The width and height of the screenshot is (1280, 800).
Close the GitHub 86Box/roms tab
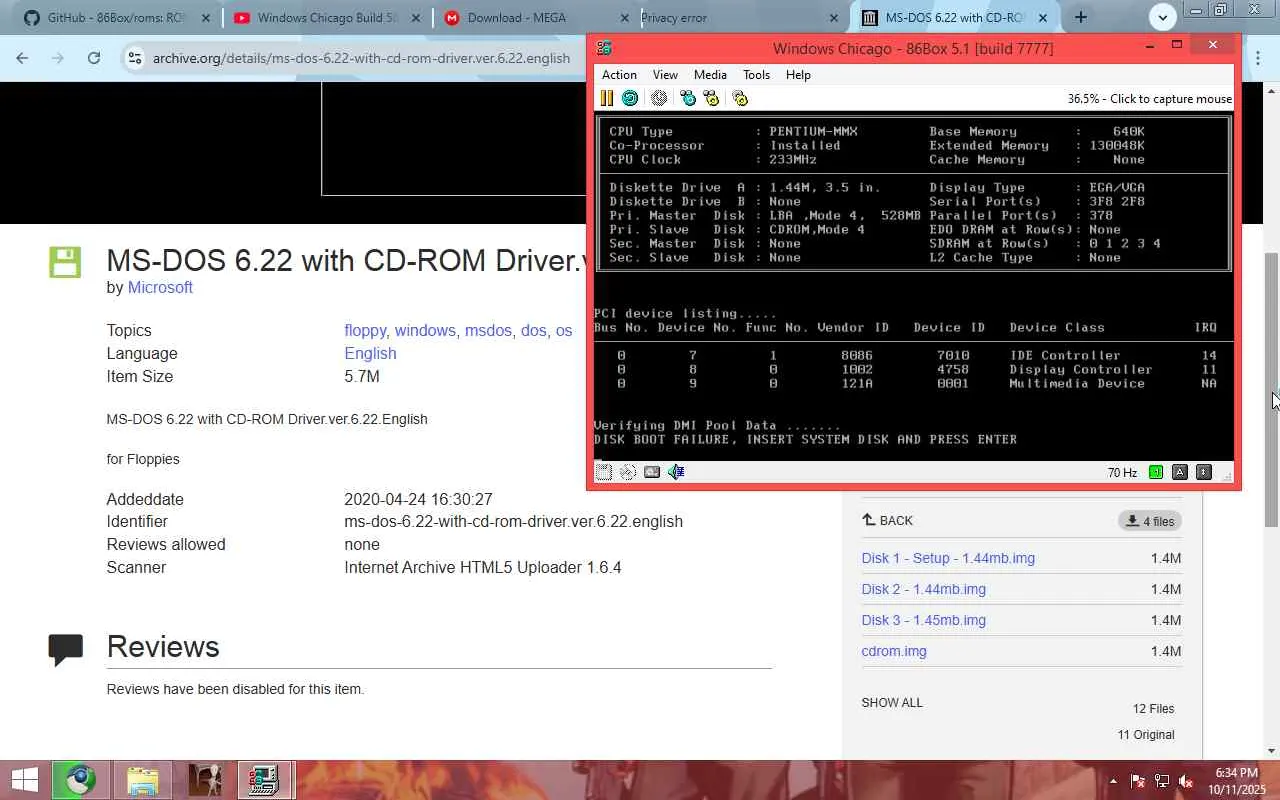205,18
